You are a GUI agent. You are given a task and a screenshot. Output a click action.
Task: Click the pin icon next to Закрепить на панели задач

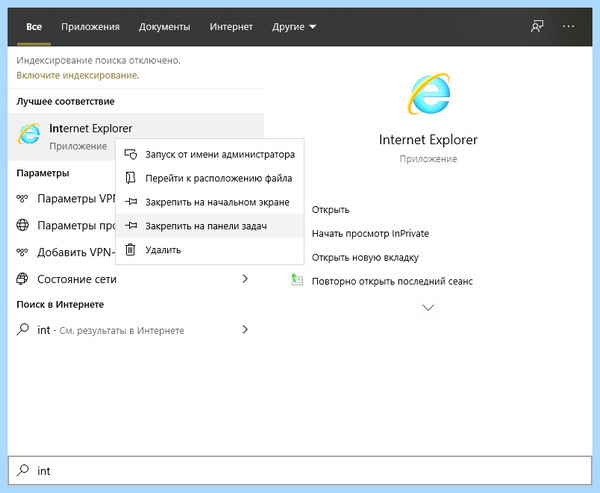tap(131, 225)
